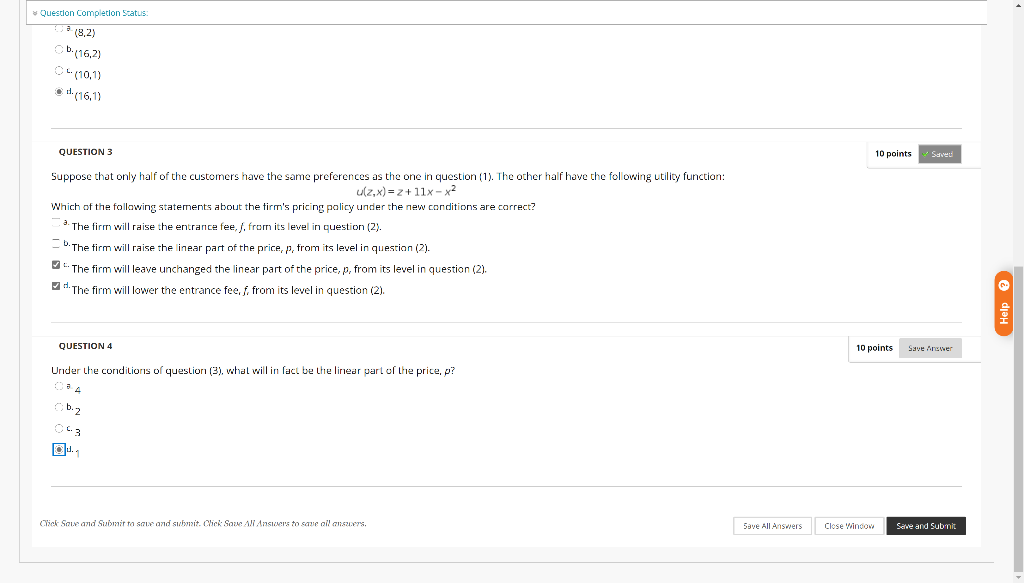This screenshot has height=583, width=1024.
Task: Choose answer c. 3 for Question 4
Action: (x=59, y=428)
